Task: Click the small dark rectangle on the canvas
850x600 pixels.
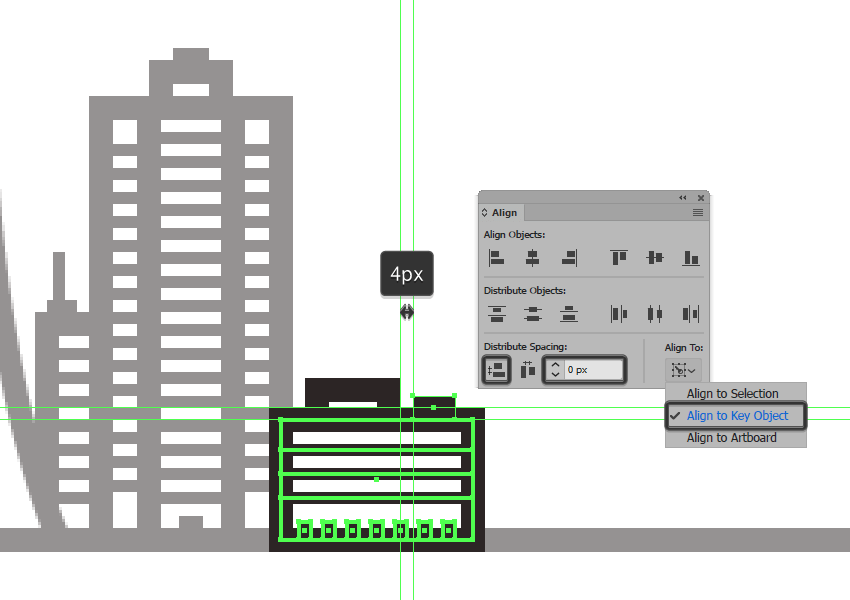Action: pyautogui.click(x=434, y=408)
